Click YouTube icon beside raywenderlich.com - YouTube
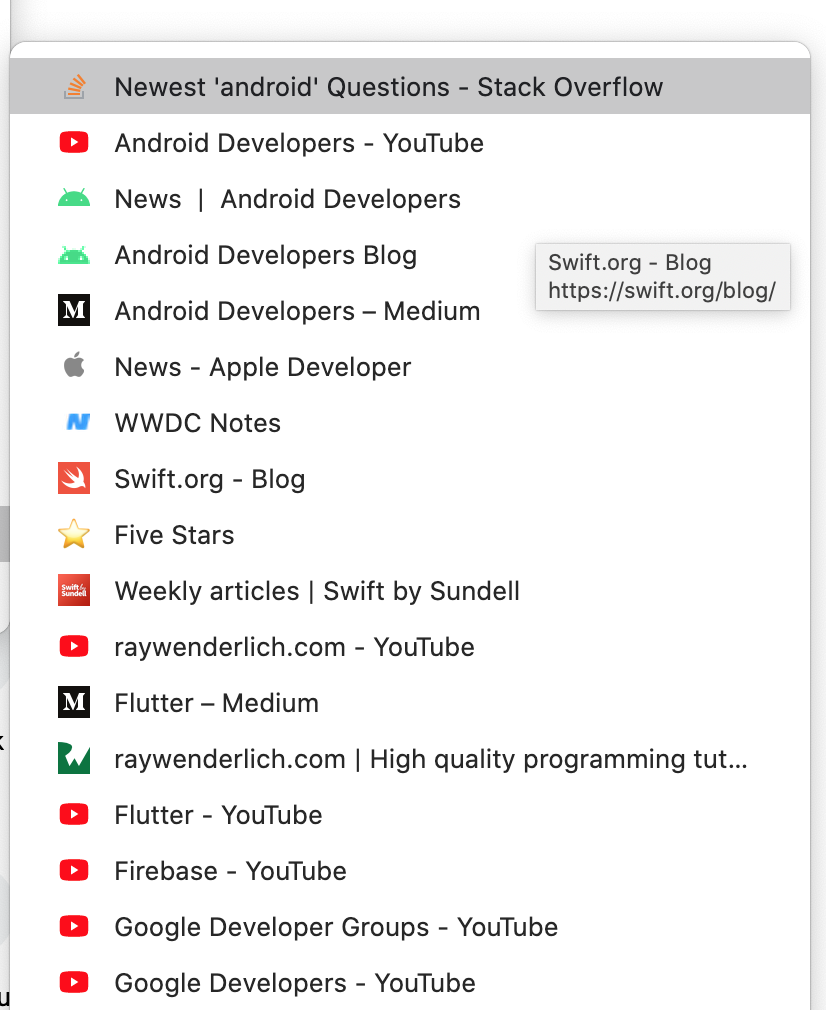This screenshot has height=1010, width=826. coord(74,646)
